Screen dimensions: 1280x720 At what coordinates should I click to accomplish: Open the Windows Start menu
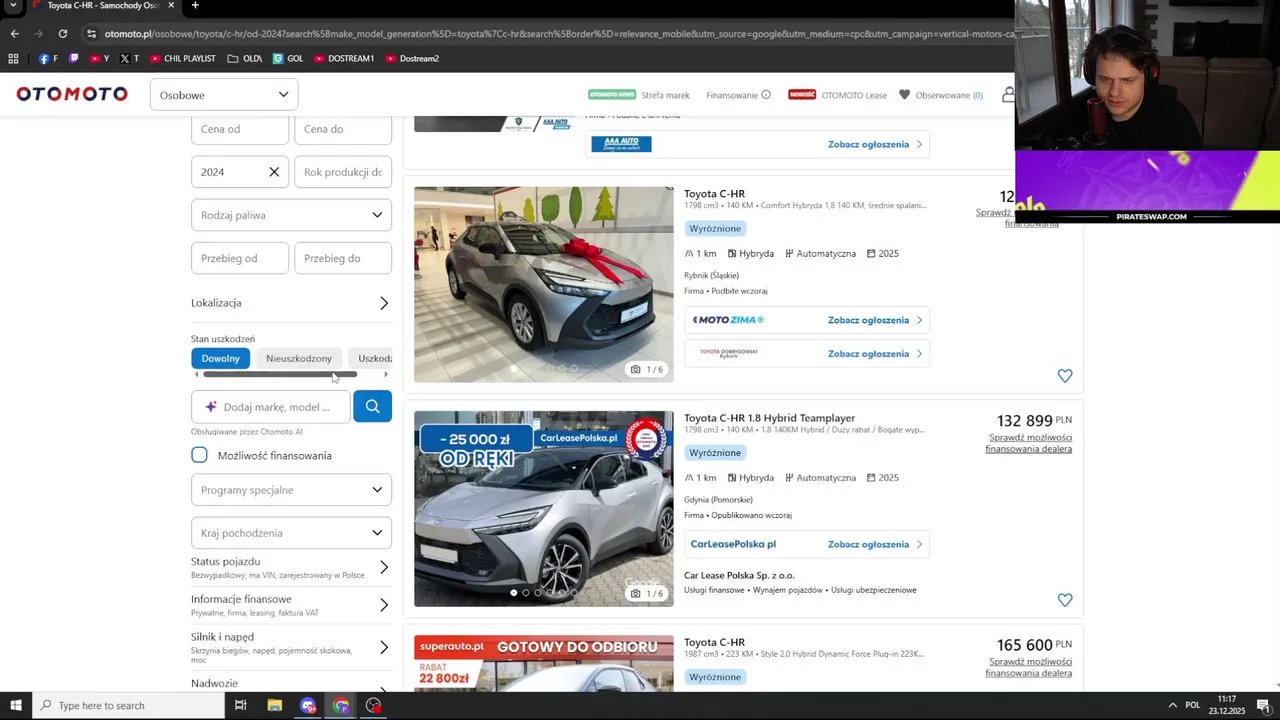click(15, 705)
